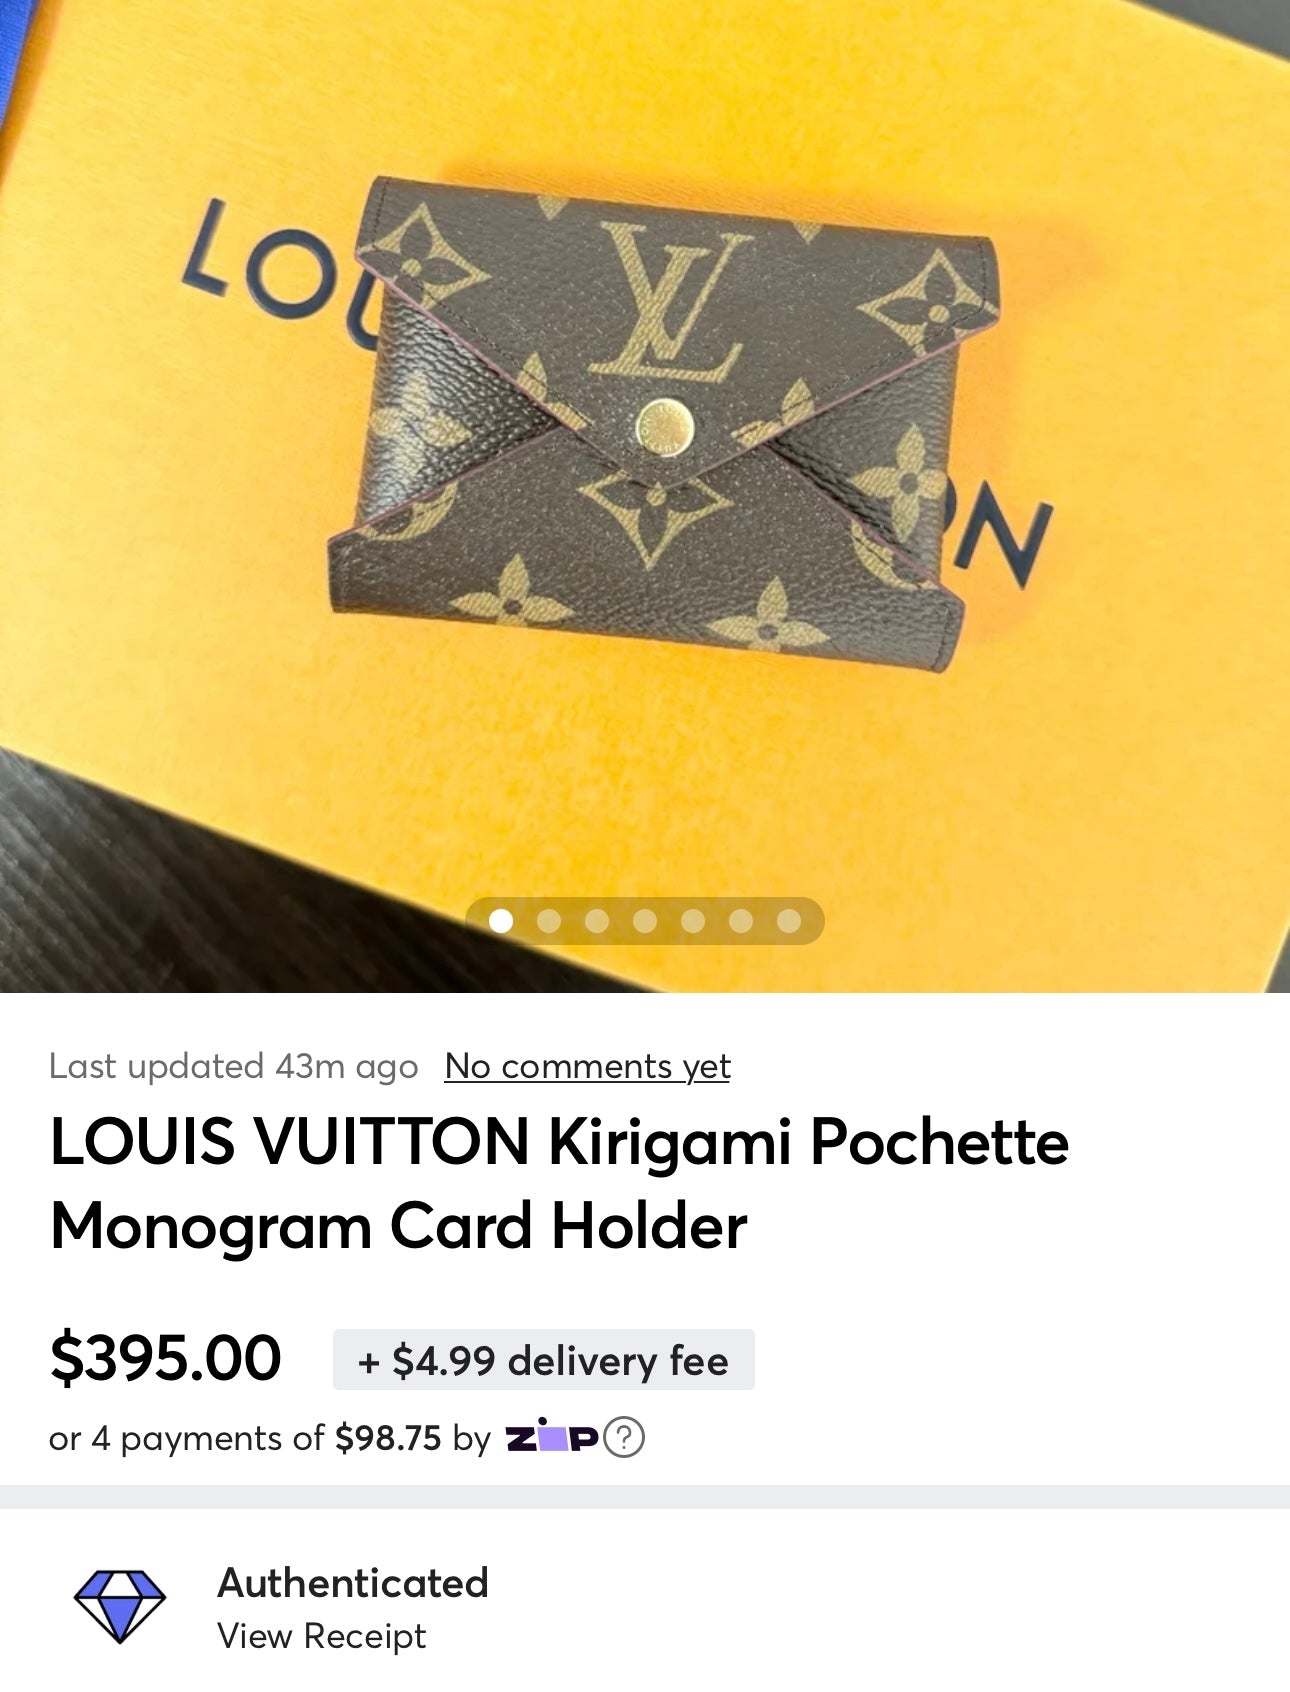Image resolution: width=1290 pixels, height=1692 pixels.
Task: Open the Zip help question mark icon
Action: coord(624,1438)
